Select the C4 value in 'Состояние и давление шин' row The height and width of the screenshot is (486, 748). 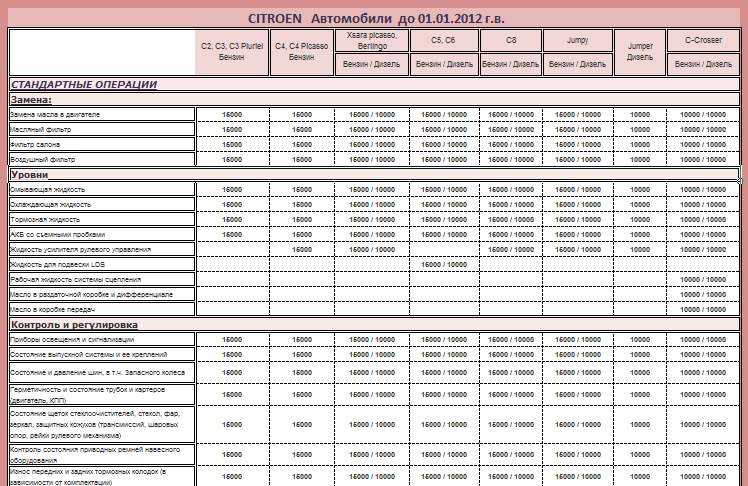click(x=302, y=372)
